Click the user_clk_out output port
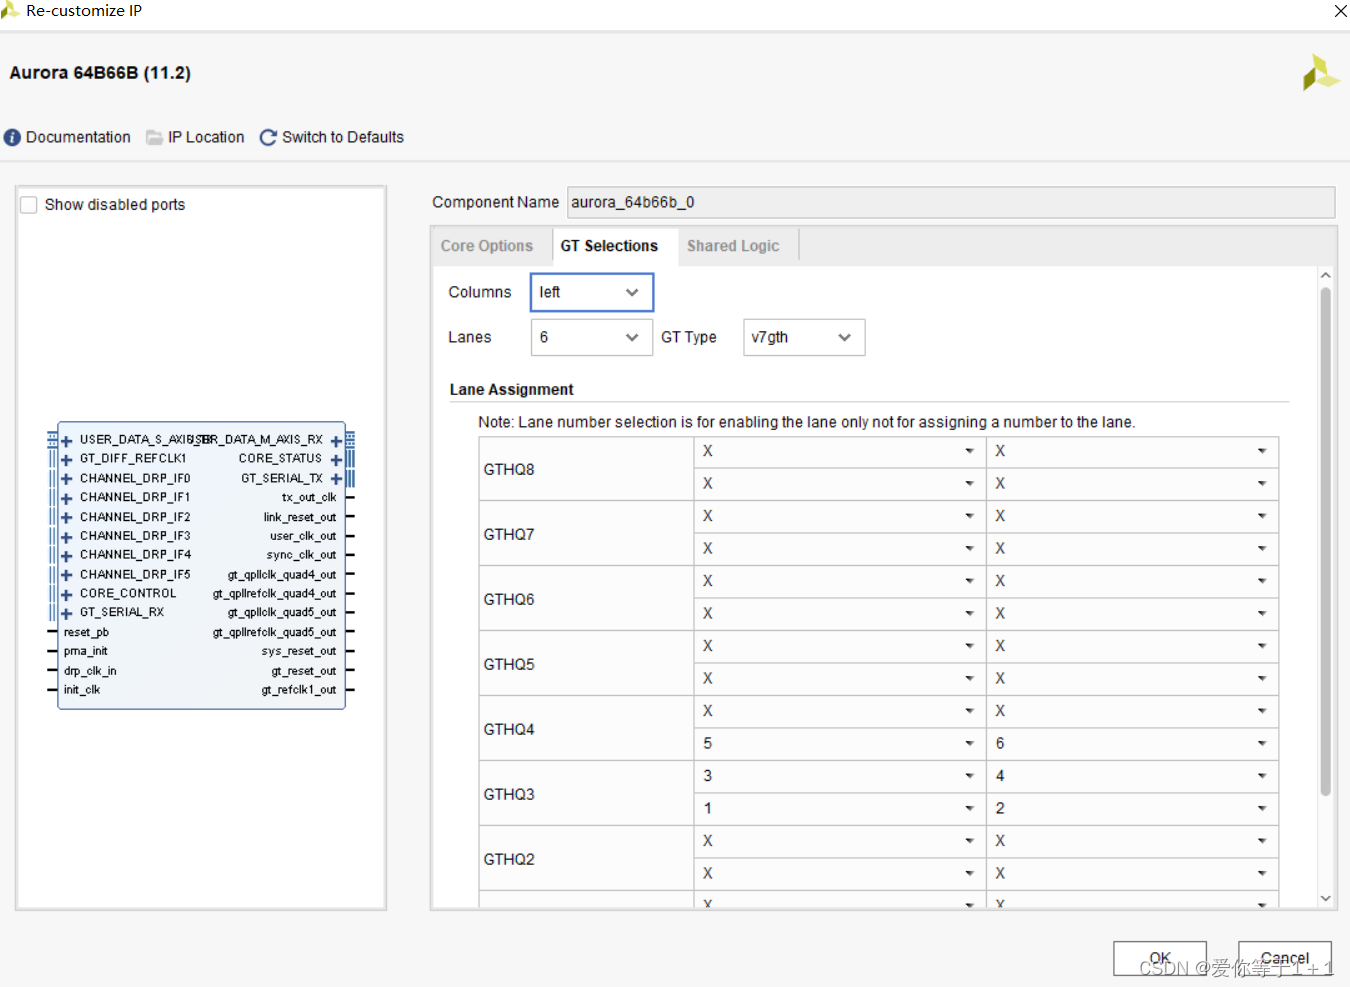Screen dimensions: 1350x987 pos(303,537)
